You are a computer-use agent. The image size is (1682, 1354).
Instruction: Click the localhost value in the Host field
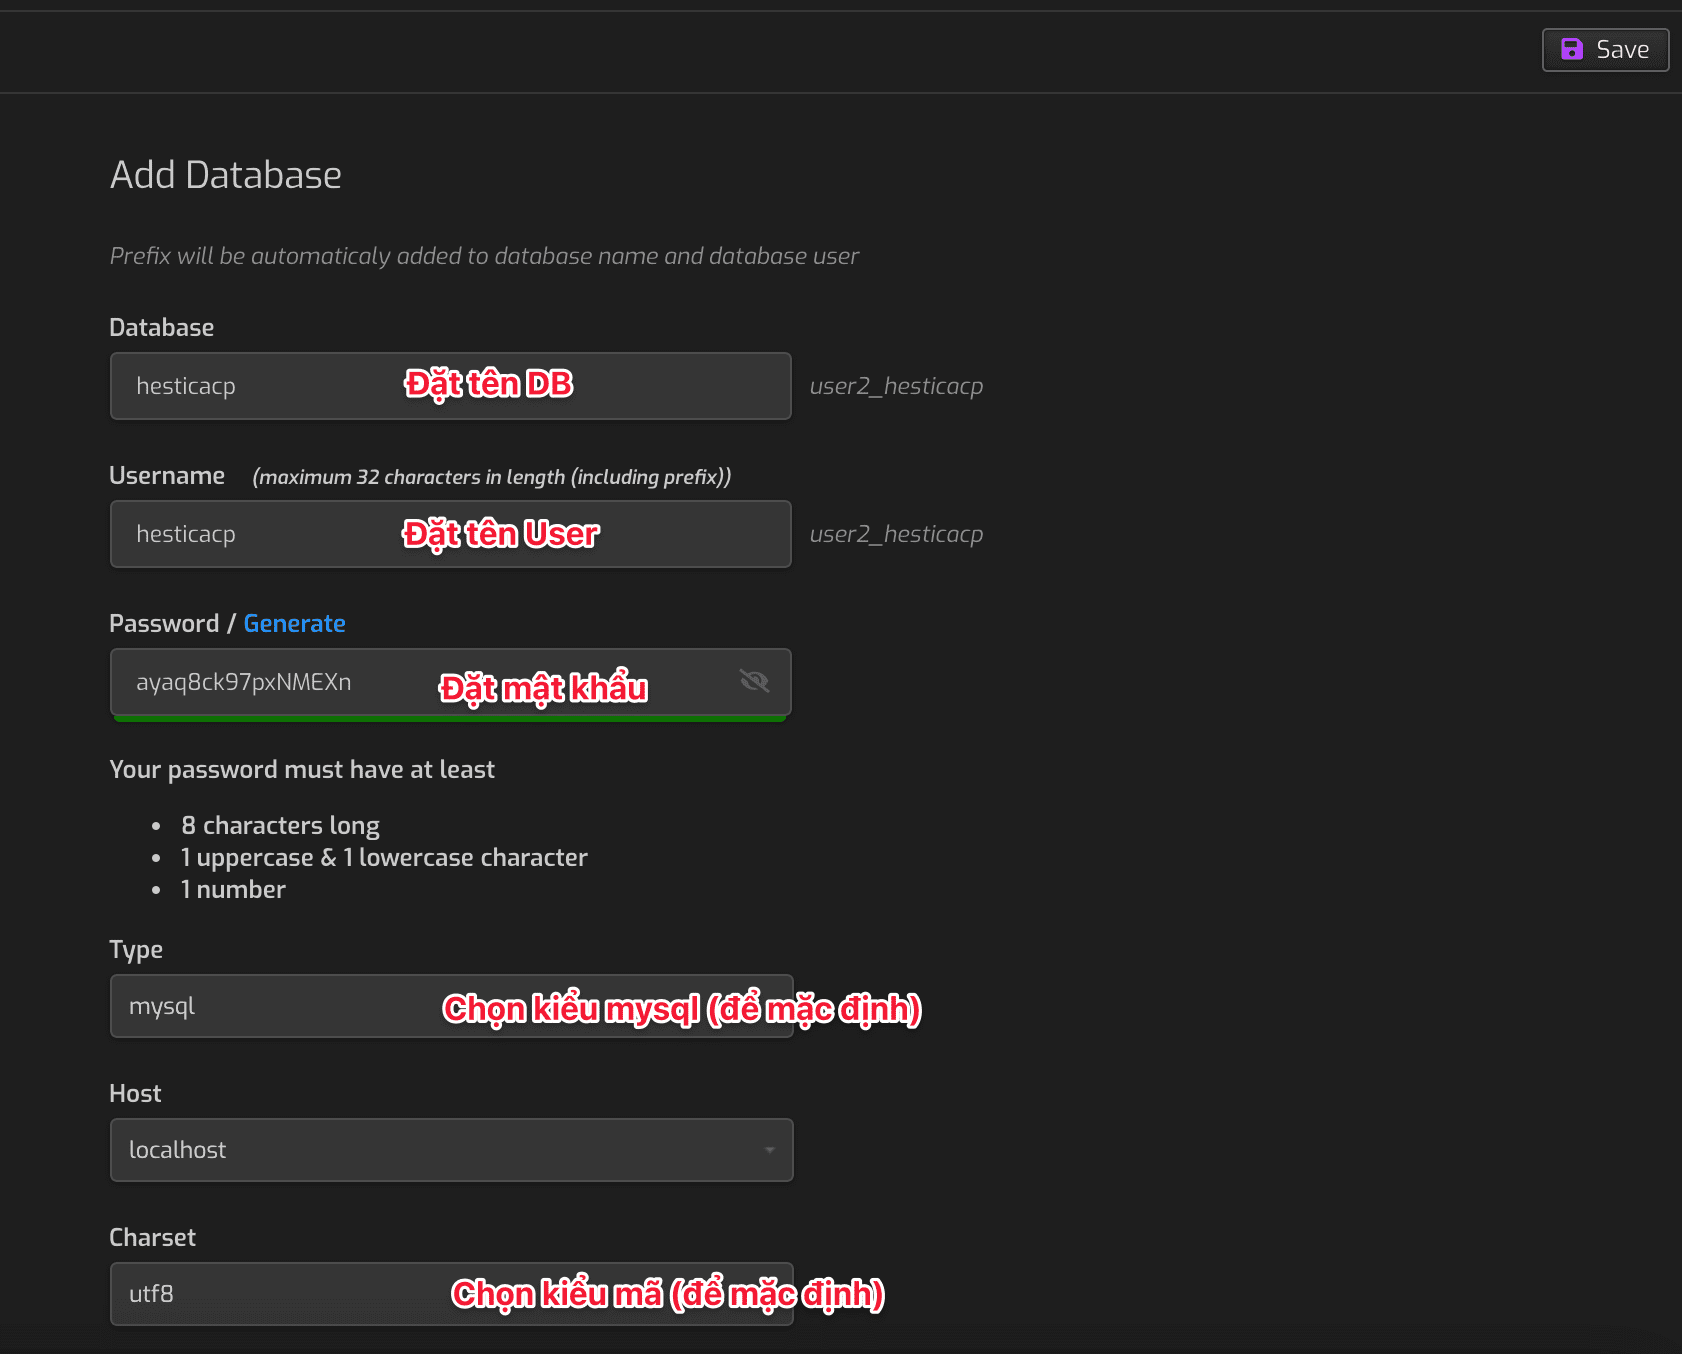coord(177,1149)
